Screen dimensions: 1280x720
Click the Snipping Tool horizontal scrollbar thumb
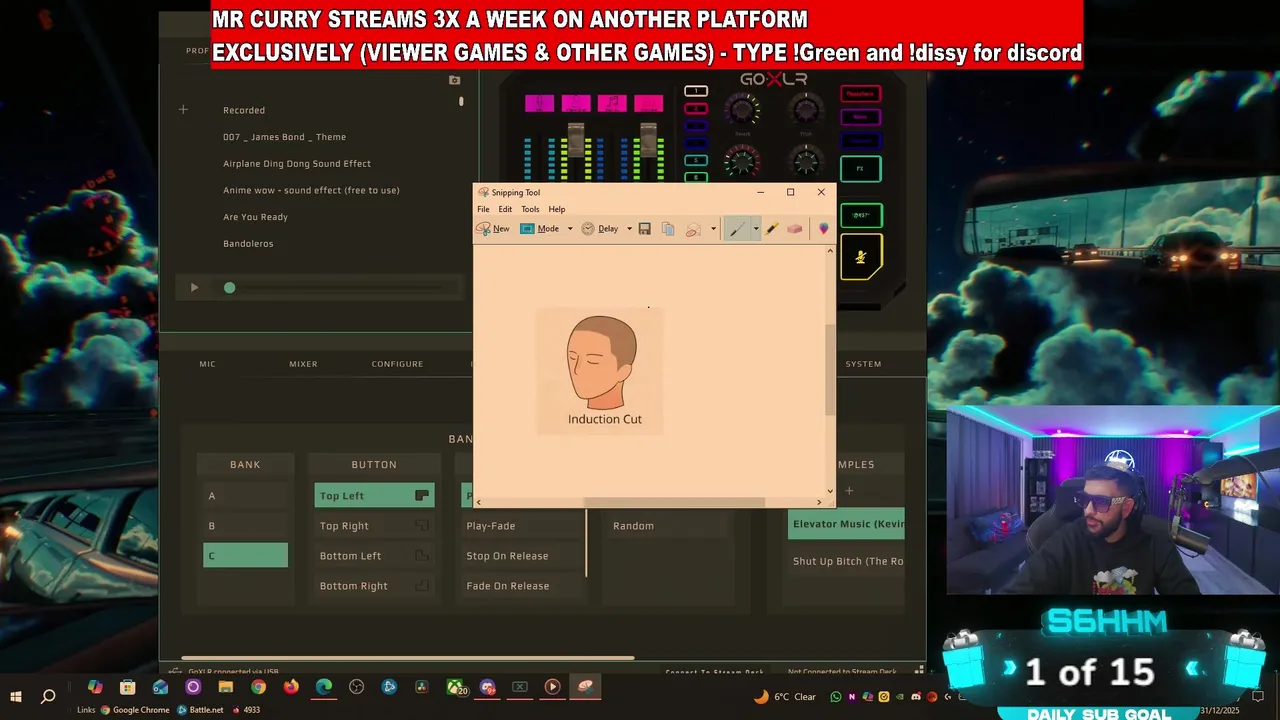[675, 502]
